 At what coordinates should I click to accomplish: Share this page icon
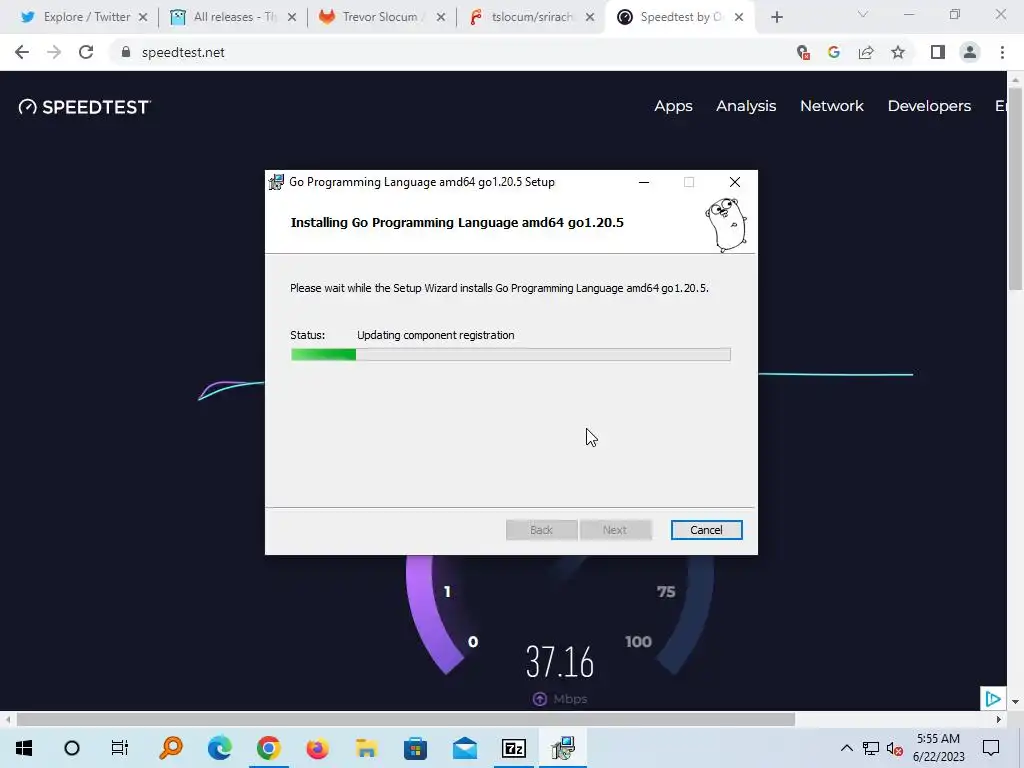(x=866, y=52)
